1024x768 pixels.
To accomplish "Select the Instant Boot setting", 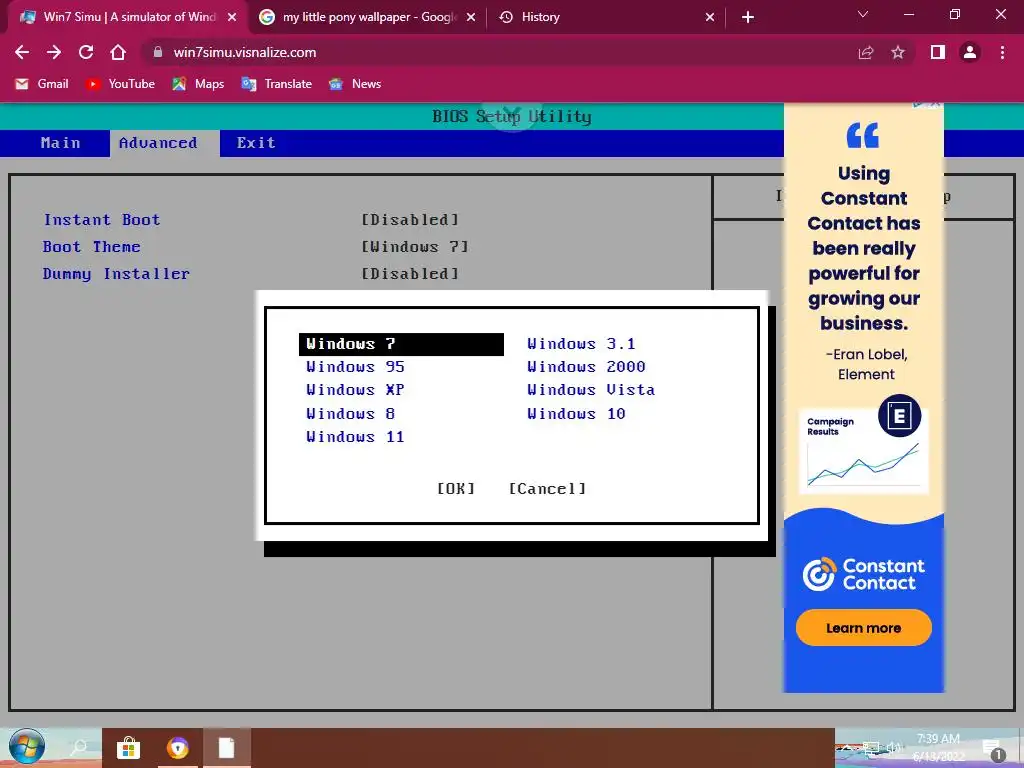I will pyautogui.click(x=102, y=220).
